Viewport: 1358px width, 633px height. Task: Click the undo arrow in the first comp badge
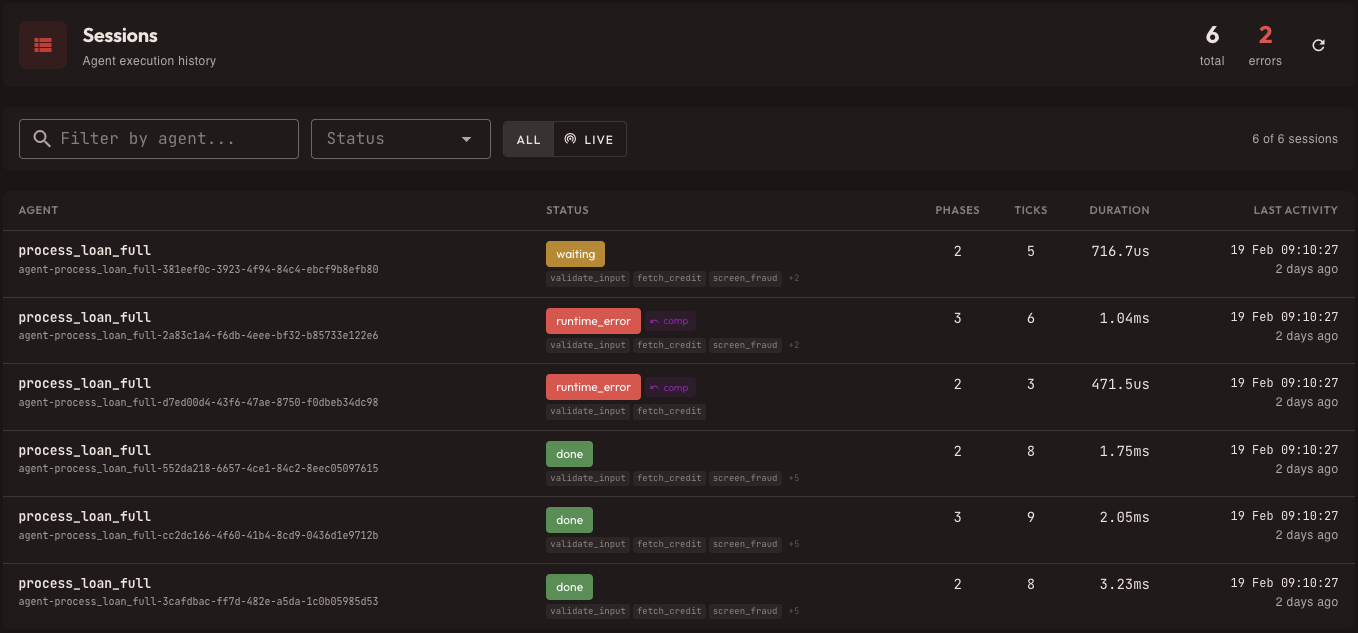[655, 320]
